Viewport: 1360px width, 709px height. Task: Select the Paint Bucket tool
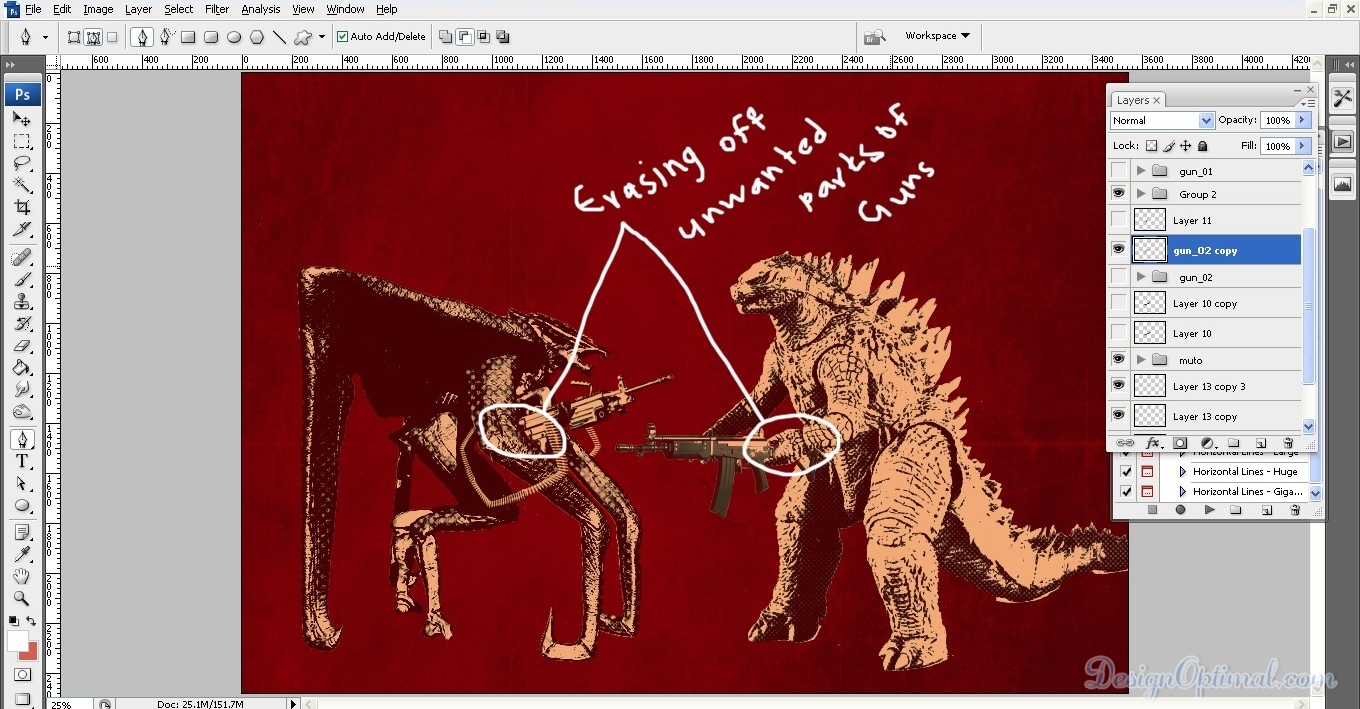pos(22,368)
